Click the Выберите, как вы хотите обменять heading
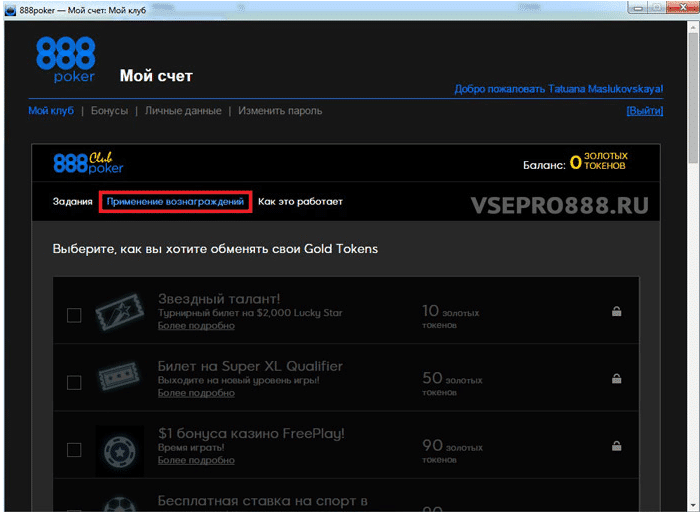 pos(215,249)
